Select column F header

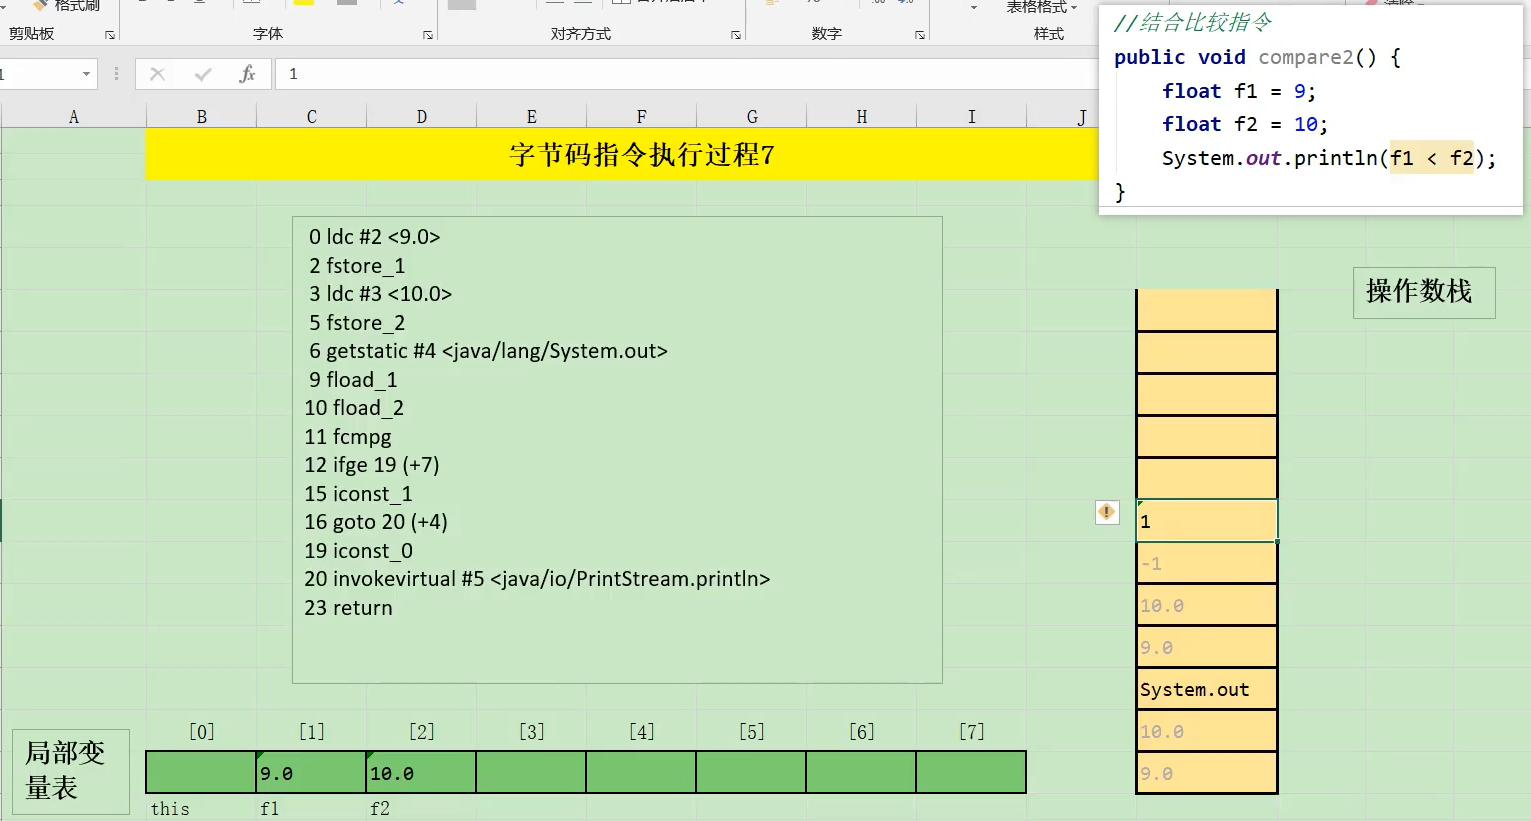(x=642, y=117)
